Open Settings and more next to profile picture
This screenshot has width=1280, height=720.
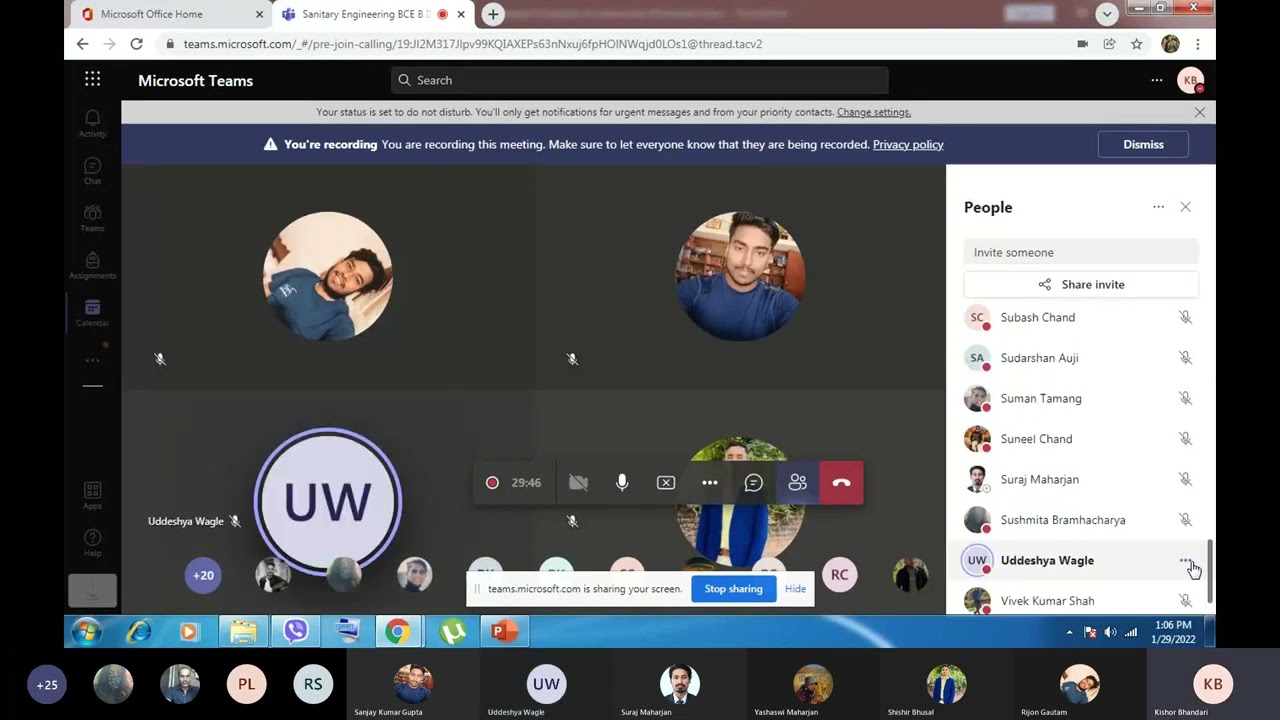click(x=1156, y=80)
